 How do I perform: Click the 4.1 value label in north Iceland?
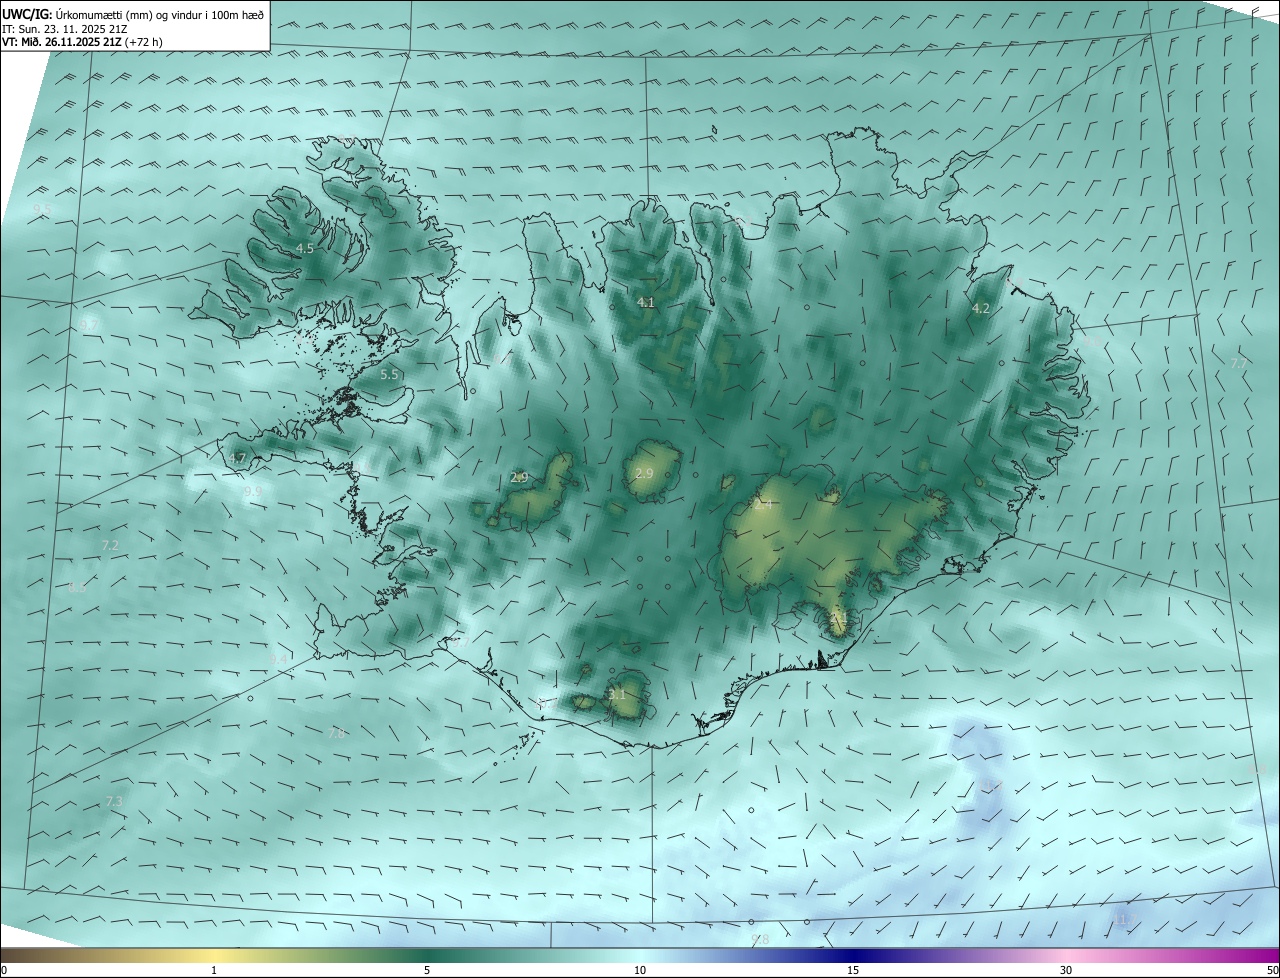645,302
